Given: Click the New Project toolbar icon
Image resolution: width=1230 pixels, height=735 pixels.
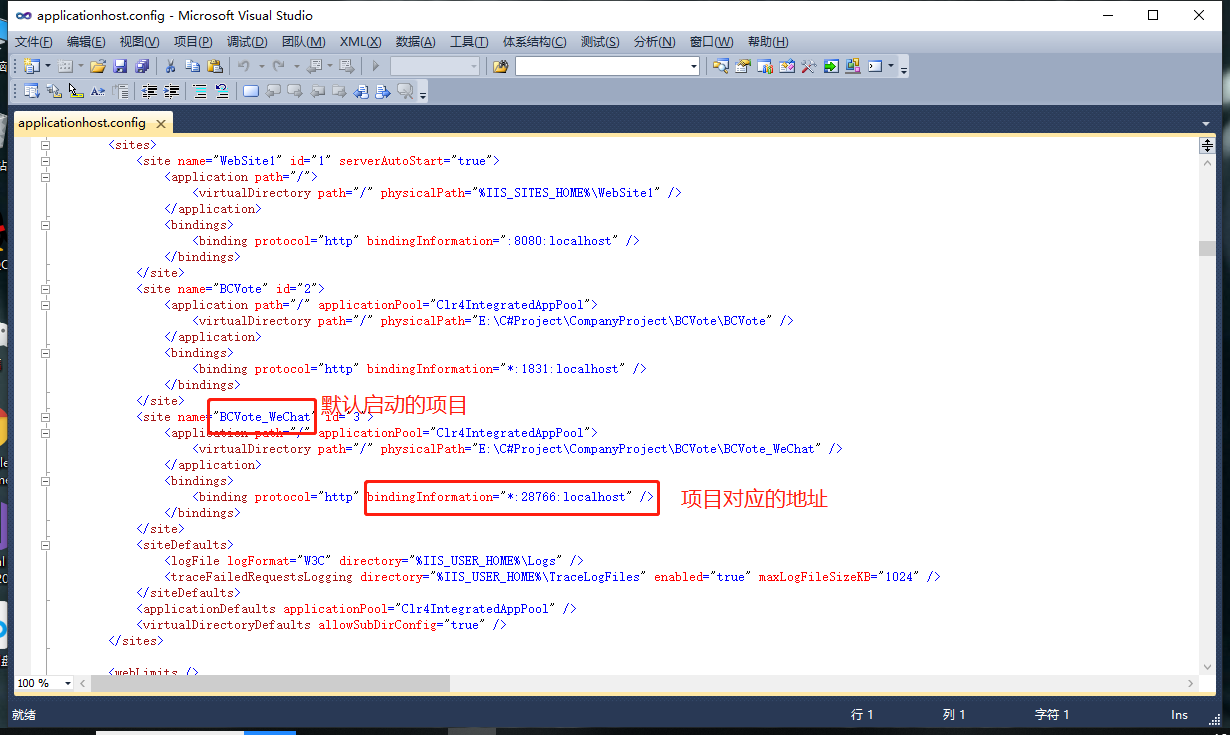Looking at the screenshot, I should 30,66.
